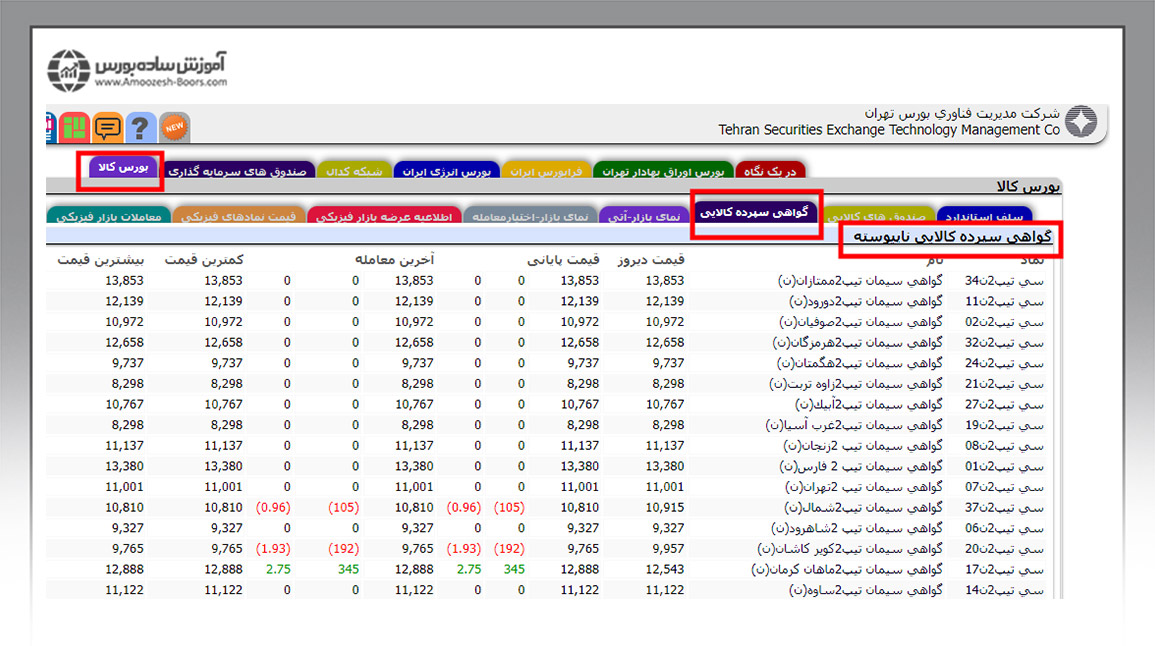The height and width of the screenshot is (646, 1155).
Task: Click the blue icon at the toolbar's left edge
Action: [x=50, y=128]
